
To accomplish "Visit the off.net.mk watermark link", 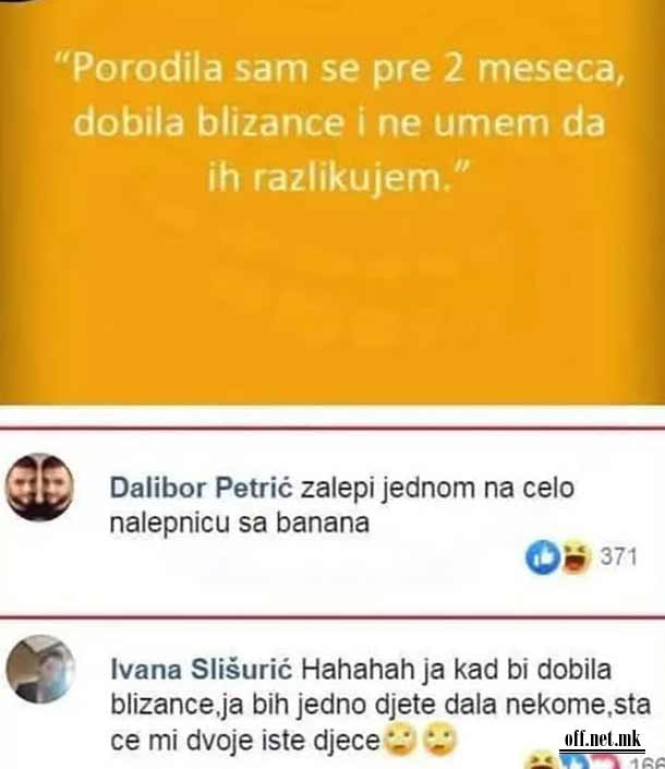I will [602, 739].
